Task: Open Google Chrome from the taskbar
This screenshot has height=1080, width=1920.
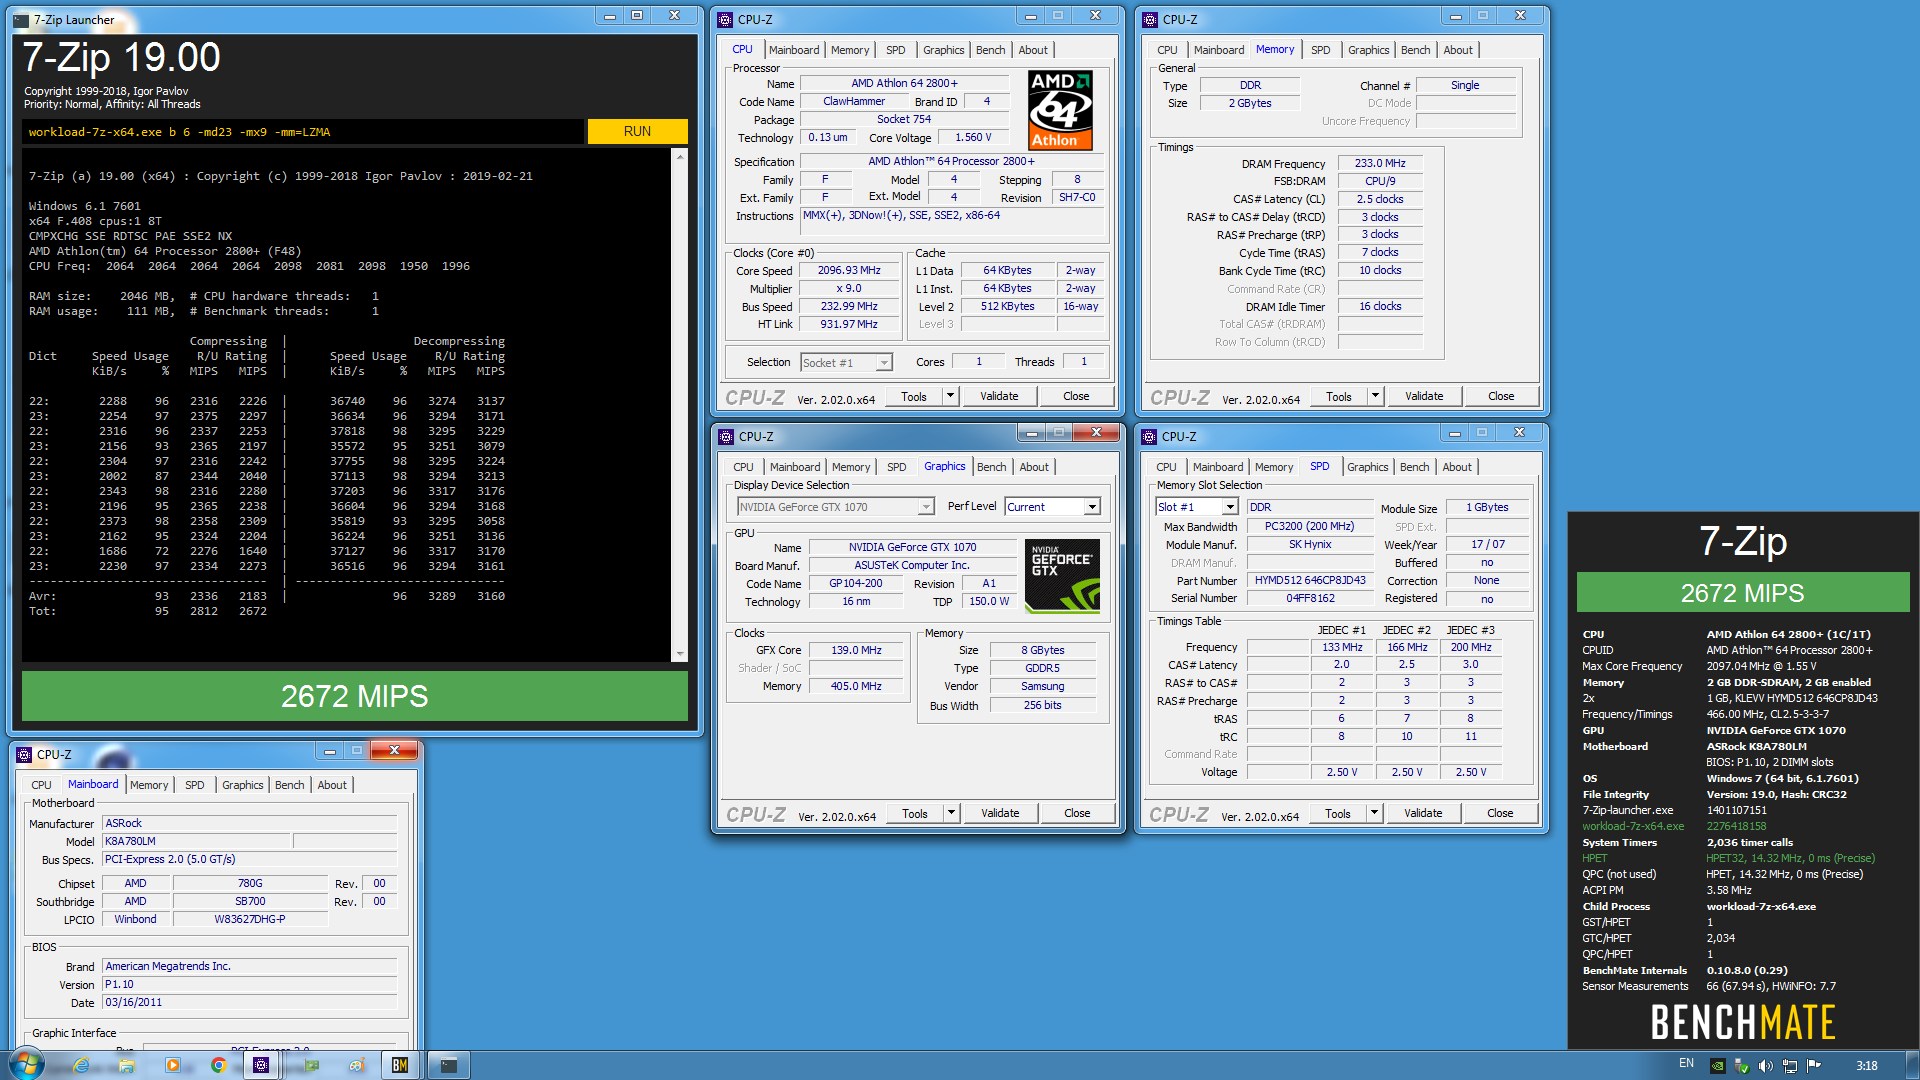Action: 218,1066
